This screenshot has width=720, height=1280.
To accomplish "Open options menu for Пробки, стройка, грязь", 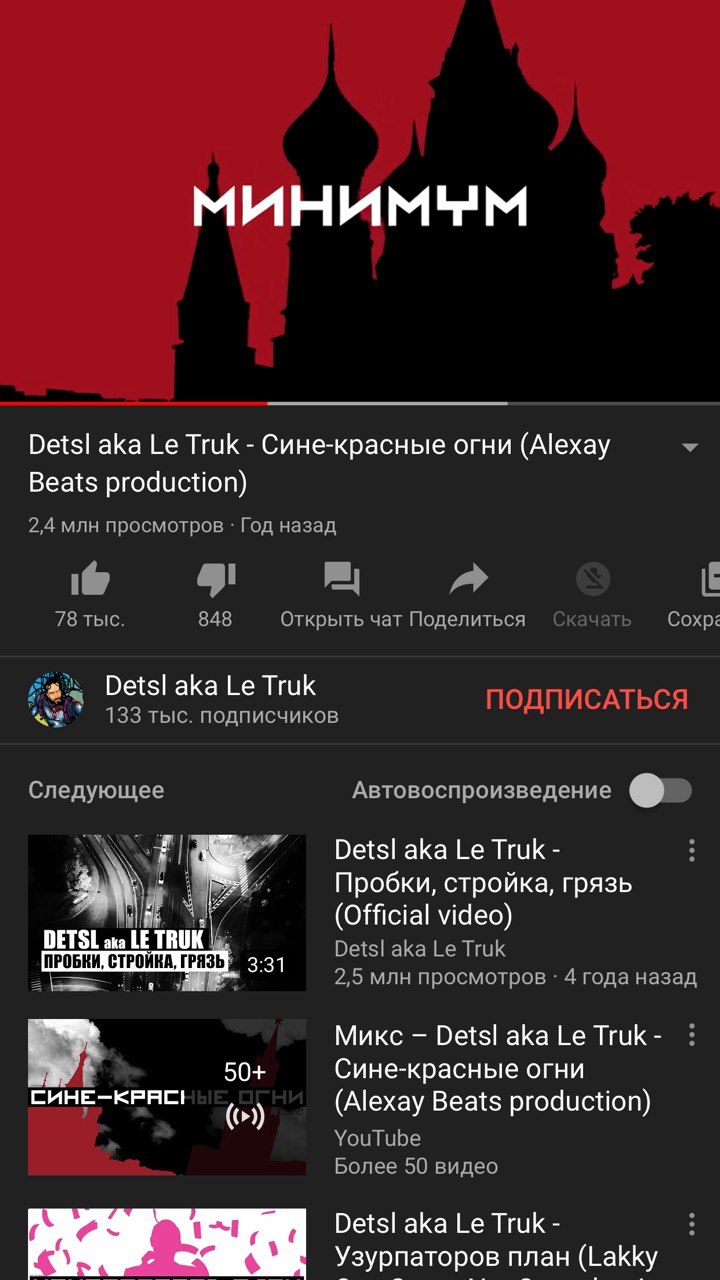I will (x=691, y=850).
